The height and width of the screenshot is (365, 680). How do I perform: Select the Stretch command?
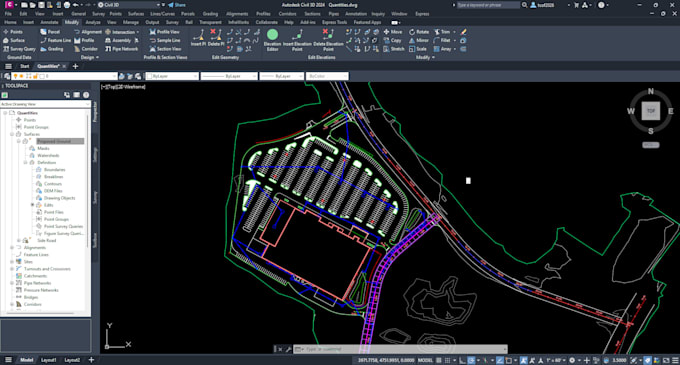coord(394,49)
